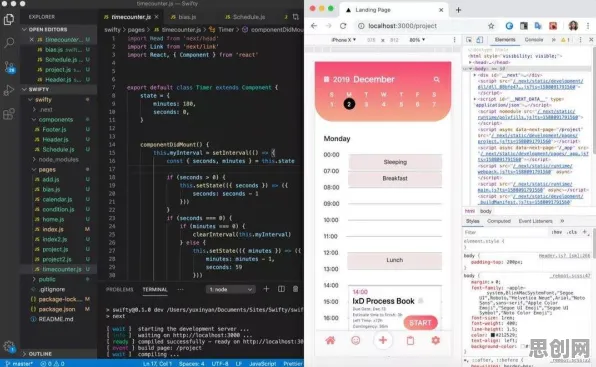The image size is (596, 367).
Task: Click the IxD Process Book task title
Action: click(383, 301)
